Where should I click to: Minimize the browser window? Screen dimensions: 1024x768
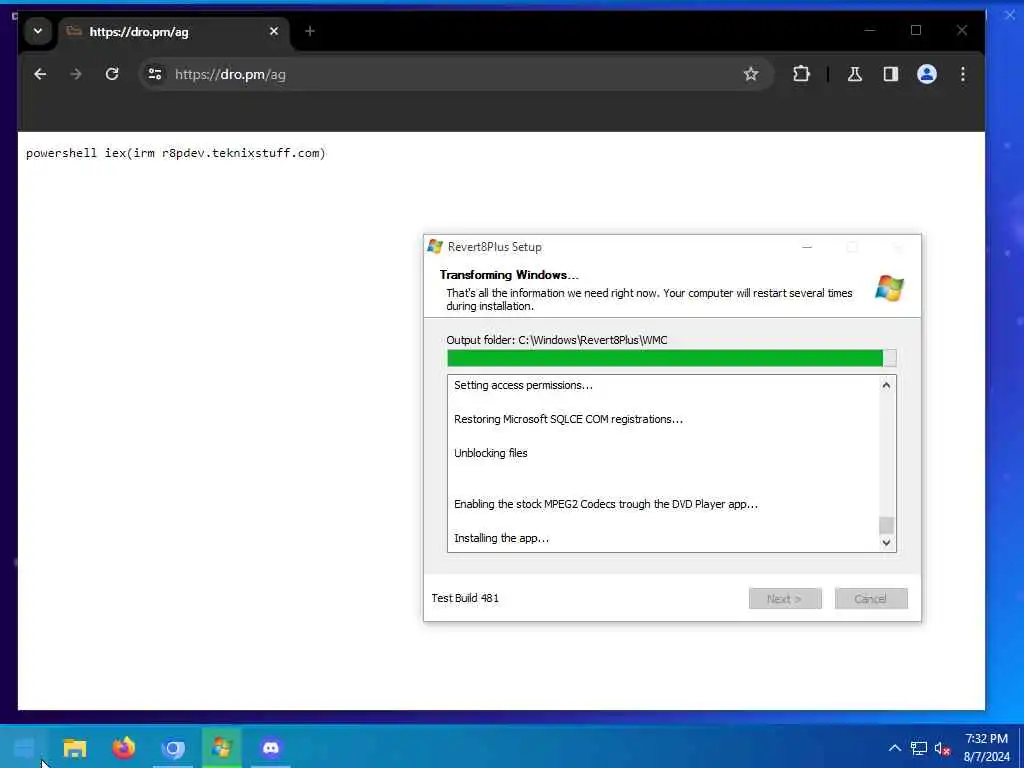[x=869, y=30]
